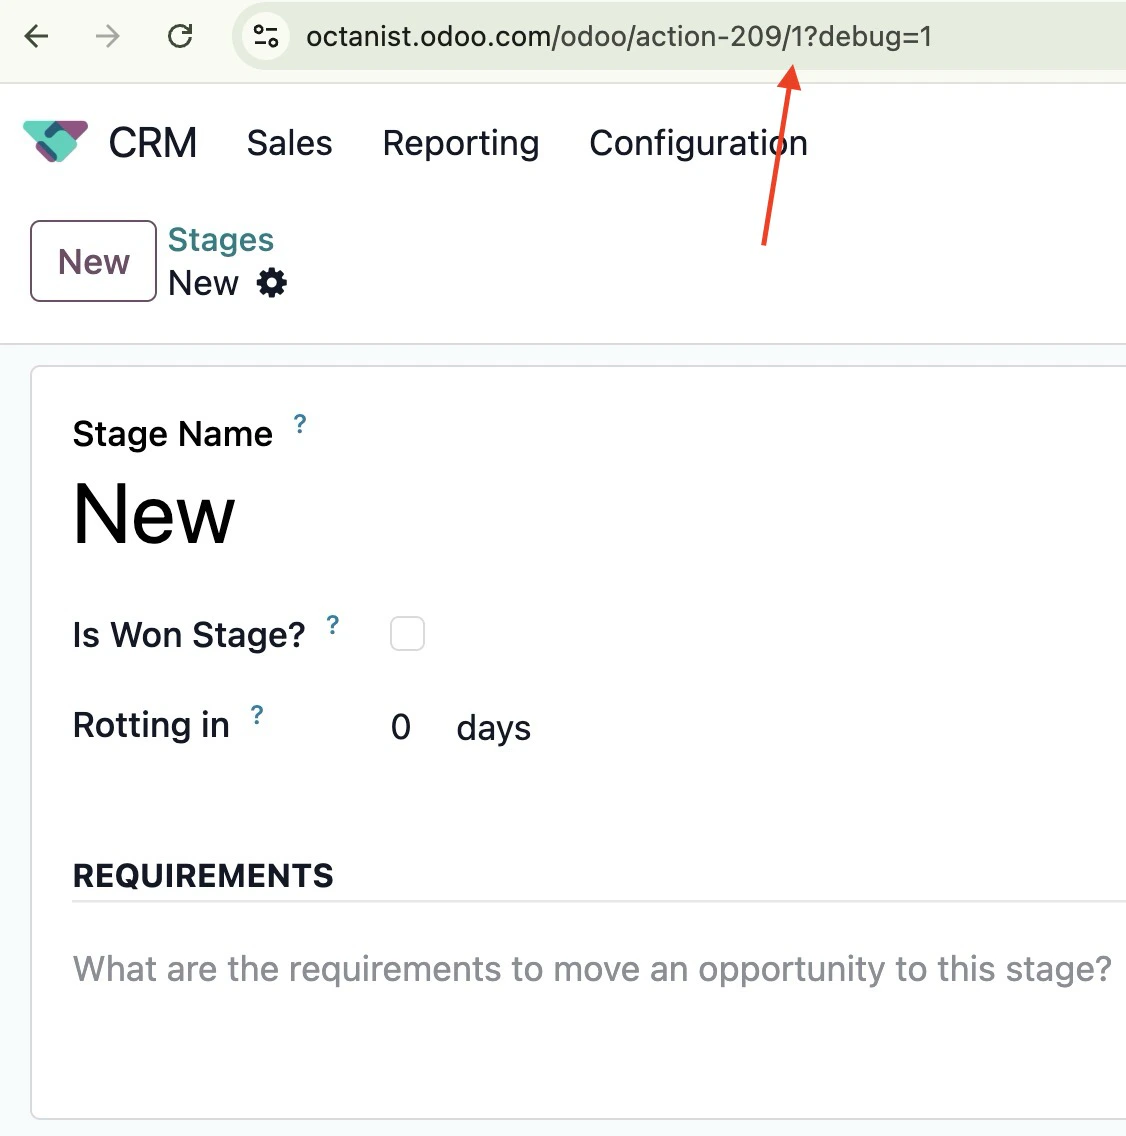The width and height of the screenshot is (1126, 1136).
Task: Open site information icon in address bar
Action: click(266, 36)
